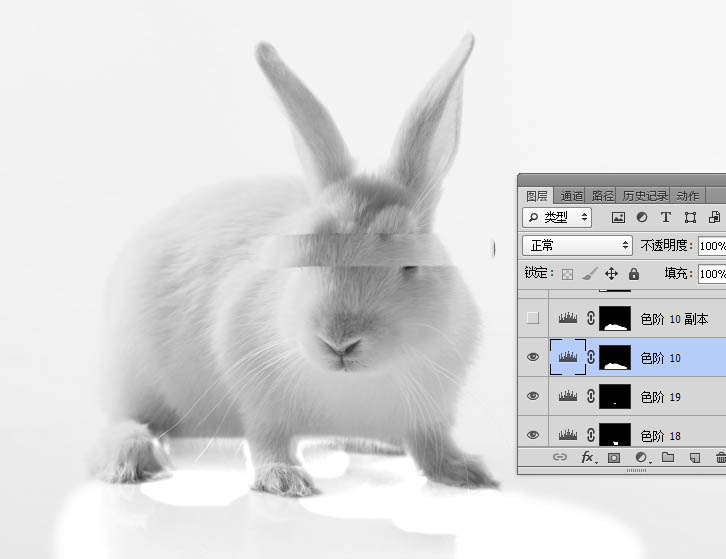Click the 不透明度 value field
This screenshot has width=726, height=559.
click(712, 245)
